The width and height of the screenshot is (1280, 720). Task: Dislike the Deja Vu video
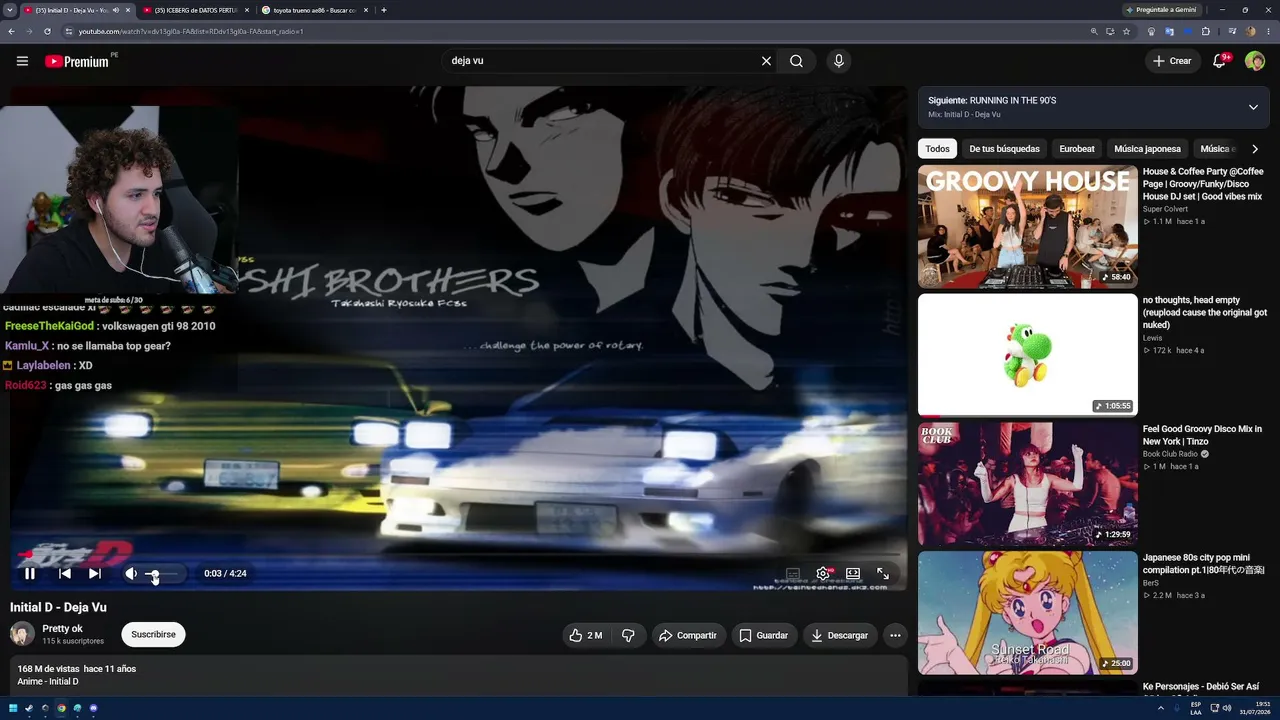click(628, 635)
